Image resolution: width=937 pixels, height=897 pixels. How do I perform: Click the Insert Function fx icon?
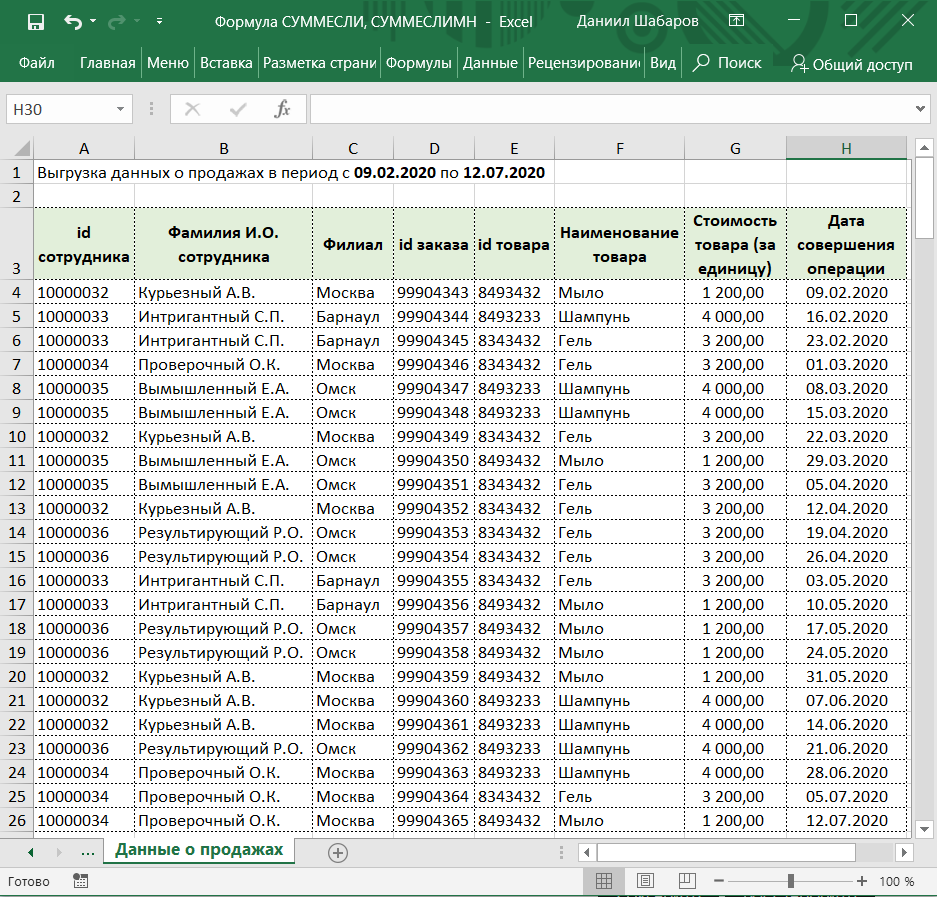tap(282, 109)
